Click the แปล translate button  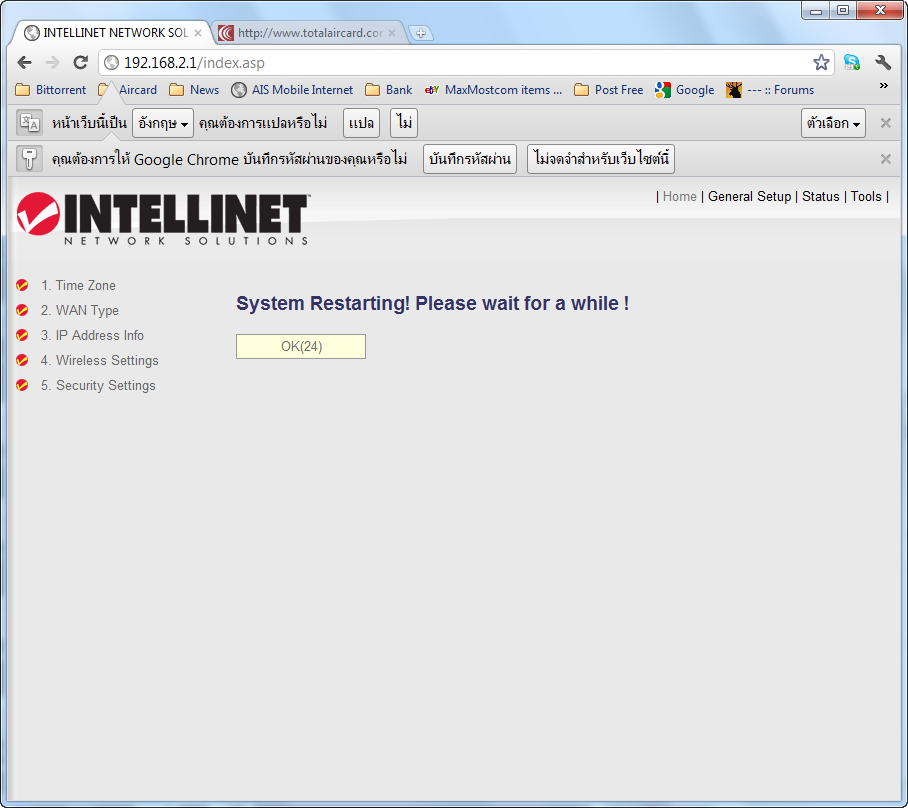pos(361,123)
